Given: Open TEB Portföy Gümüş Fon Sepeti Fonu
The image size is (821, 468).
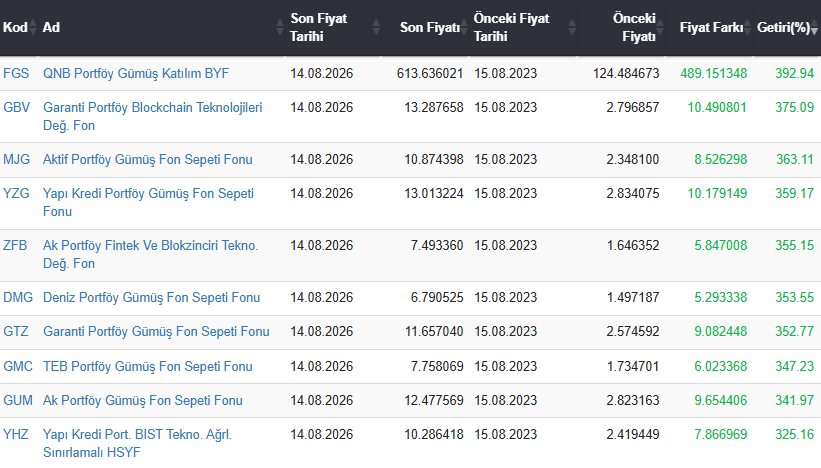Looking at the screenshot, I should [x=148, y=366].
